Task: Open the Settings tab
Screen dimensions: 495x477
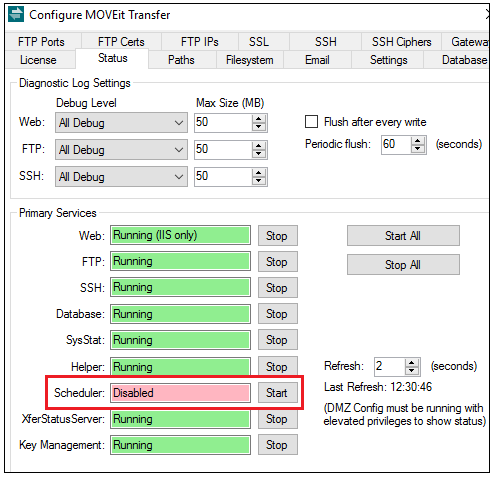Action: (x=389, y=60)
